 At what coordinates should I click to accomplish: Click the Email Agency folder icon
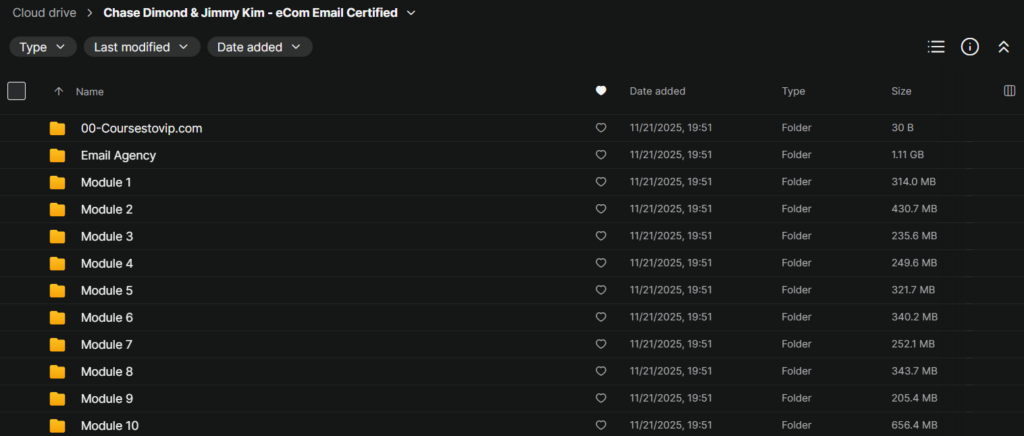[58, 156]
